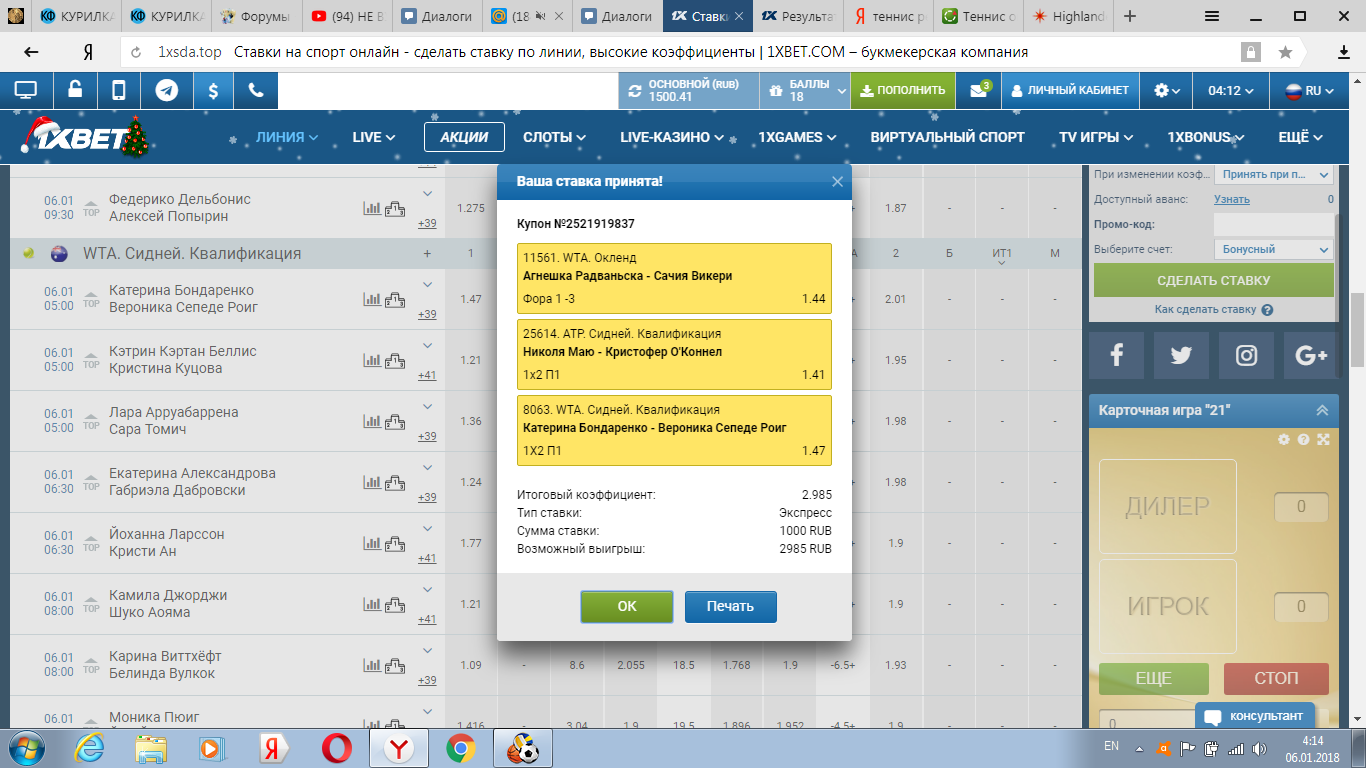Open the +39 markets link for Бондаренко – Сепеде Роиг

click(x=427, y=315)
